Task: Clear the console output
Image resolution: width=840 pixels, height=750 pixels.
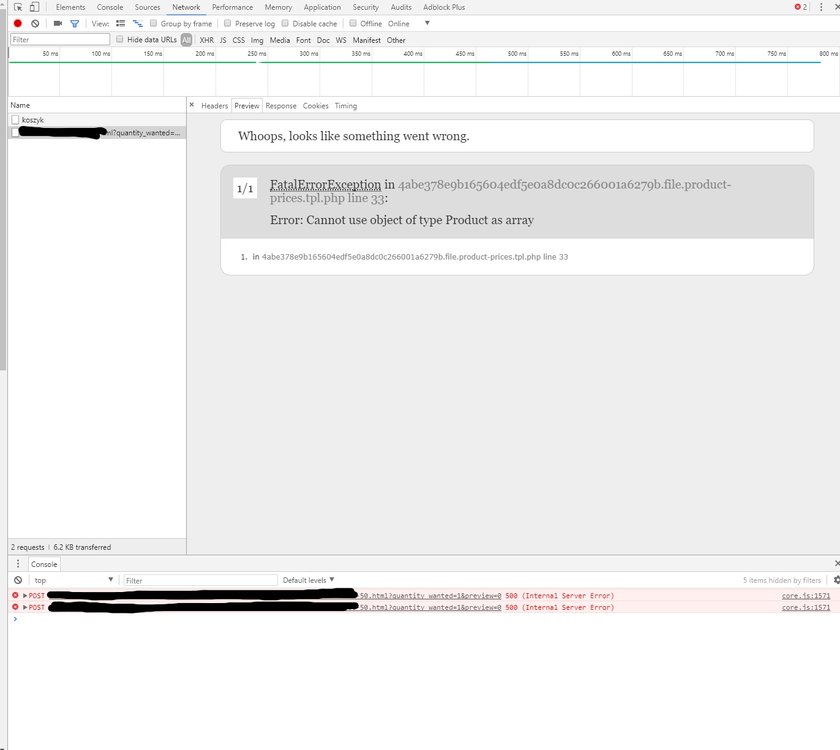Action: (x=18, y=580)
